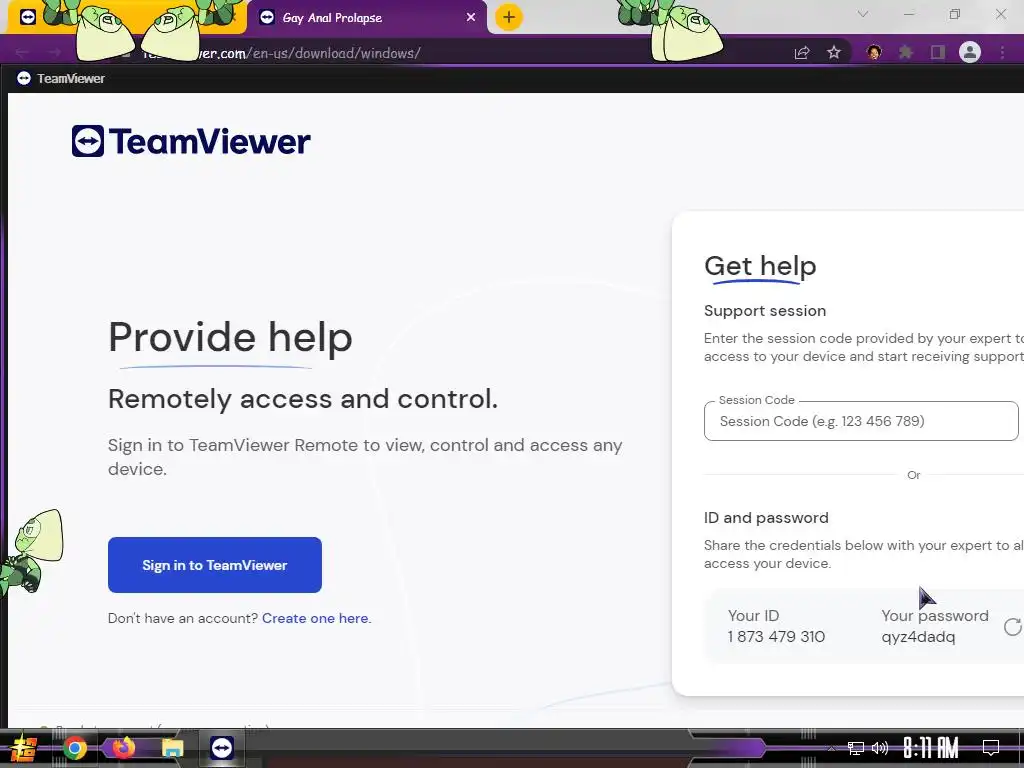Click the new tab plus button
The image size is (1024, 768).
point(509,17)
